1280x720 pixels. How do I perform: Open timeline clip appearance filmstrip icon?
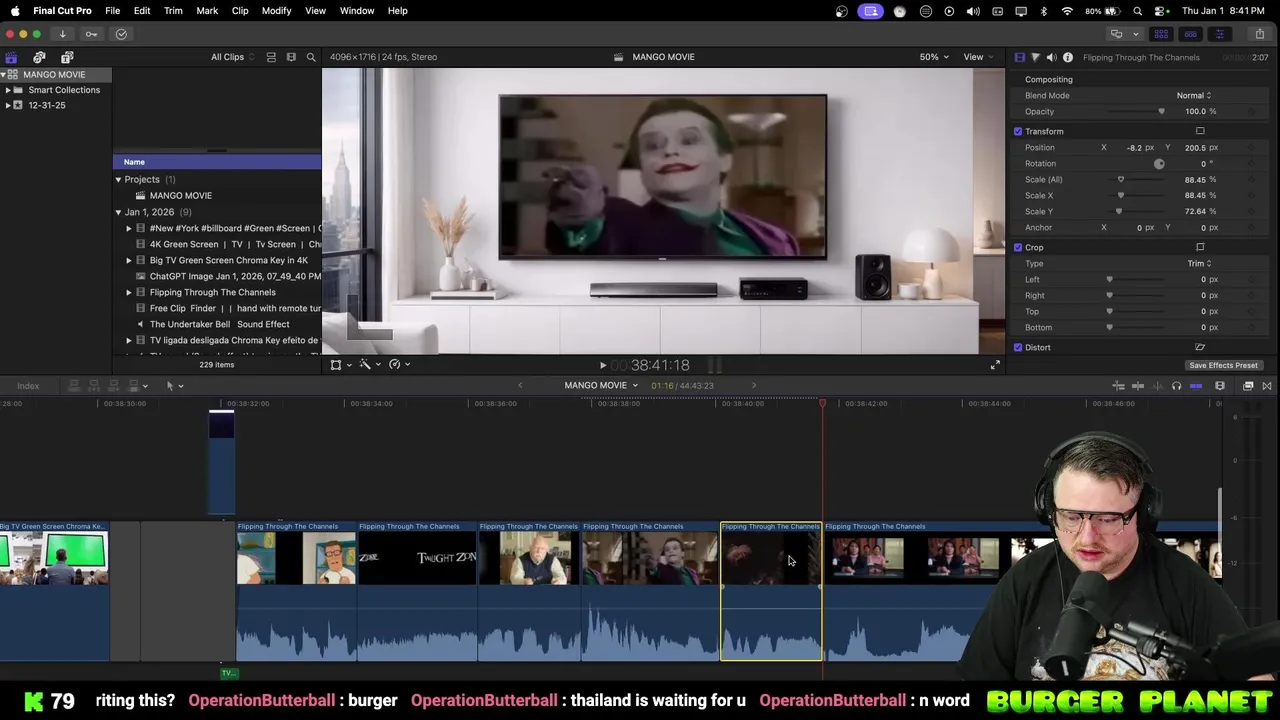point(1220,386)
